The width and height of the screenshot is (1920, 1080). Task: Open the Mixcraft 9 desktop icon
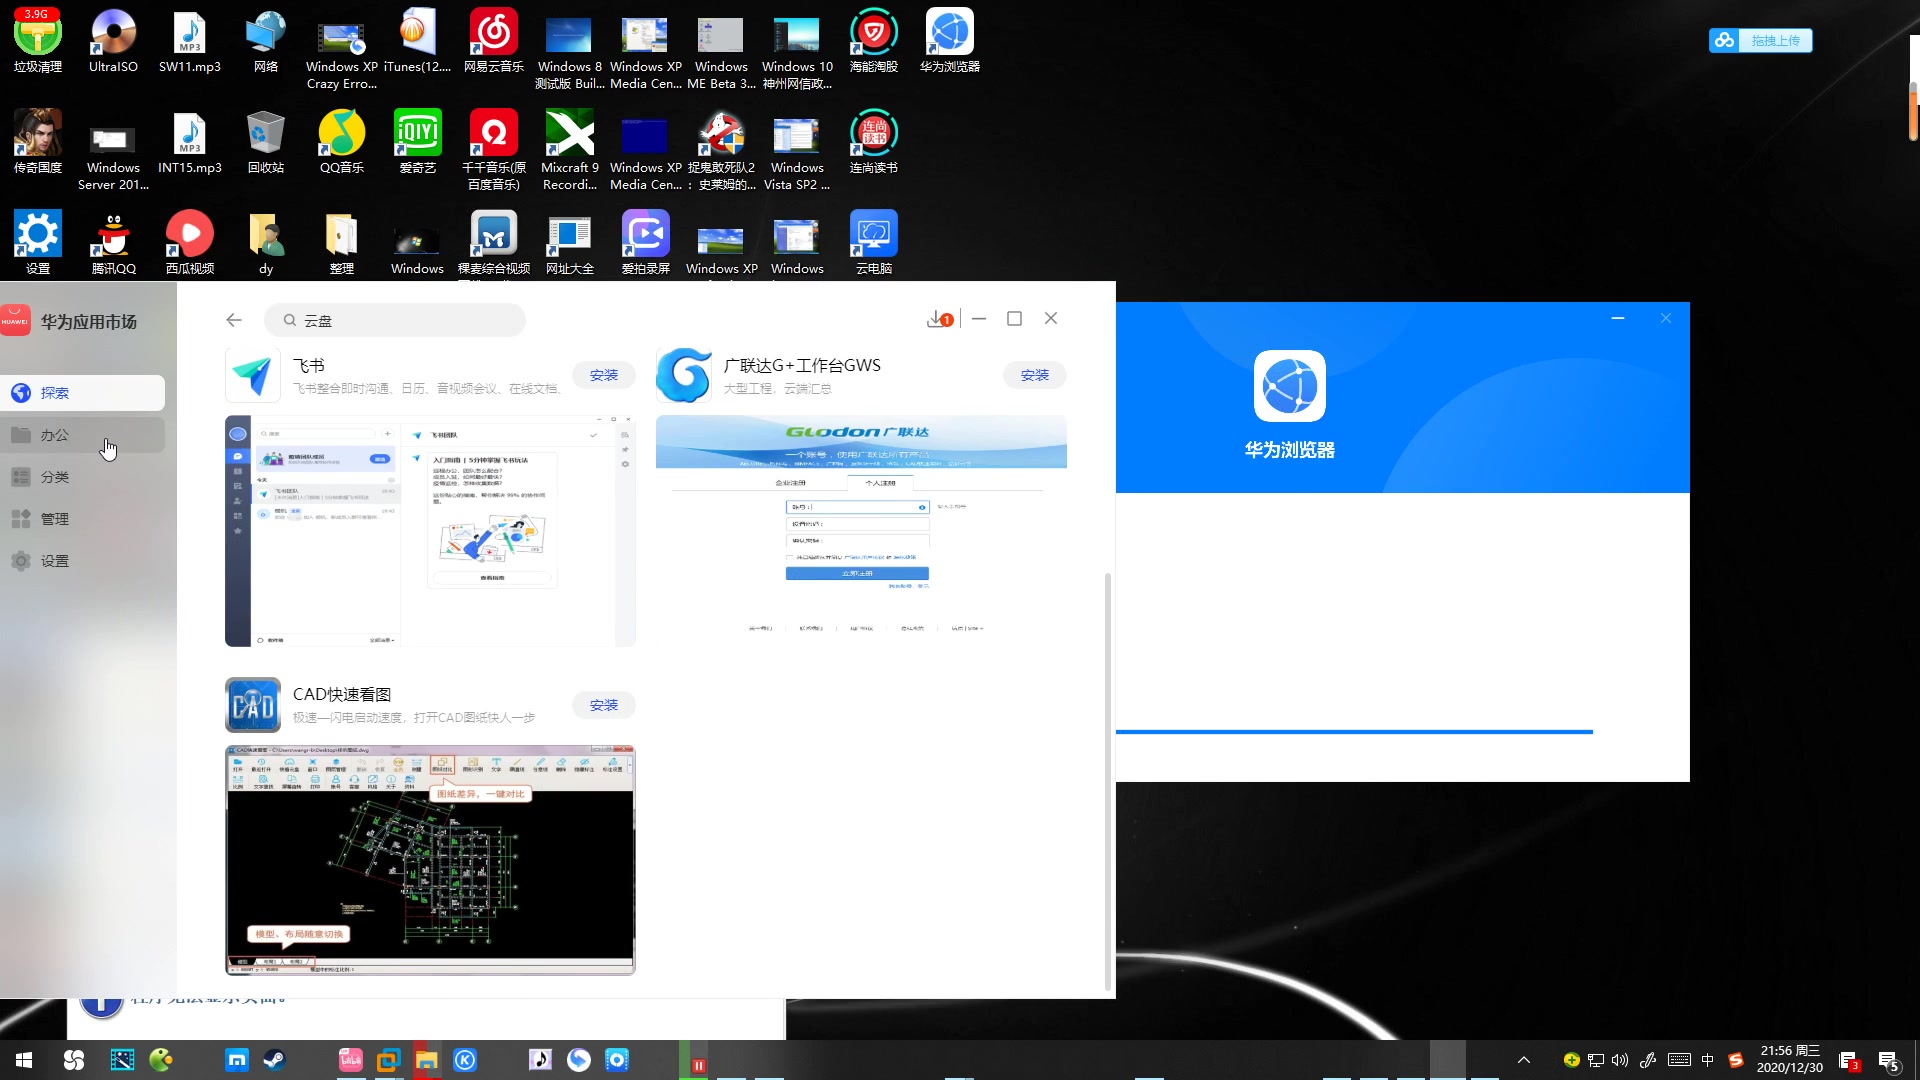pyautogui.click(x=570, y=150)
